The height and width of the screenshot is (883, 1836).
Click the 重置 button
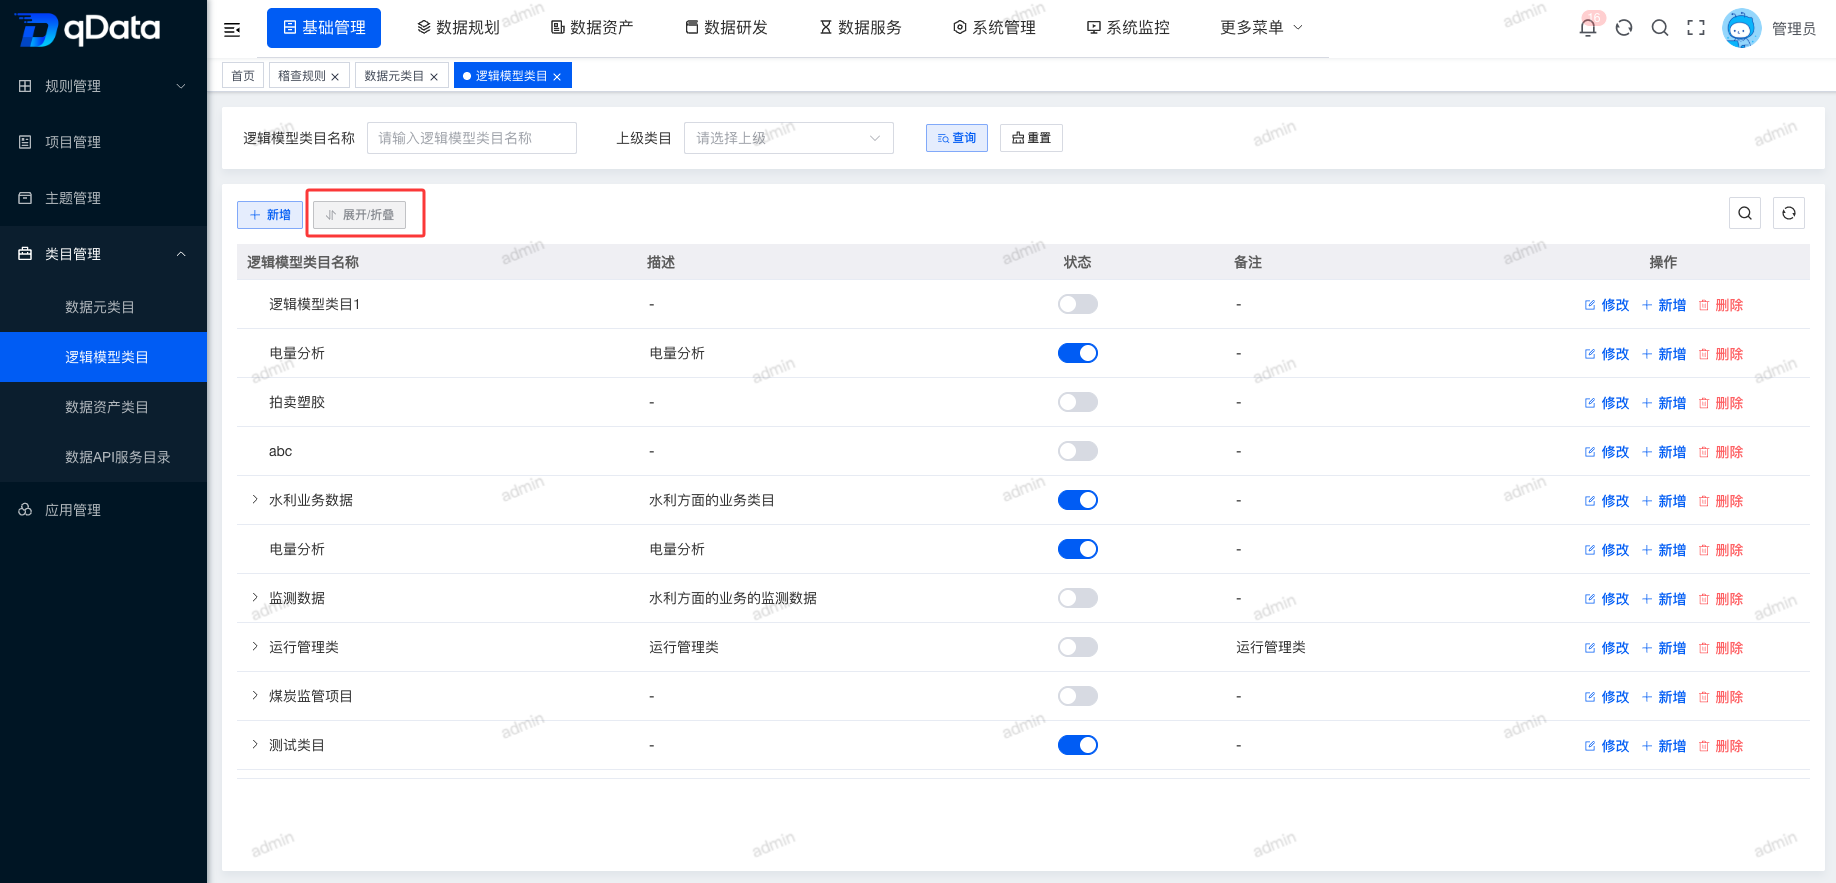[x=1031, y=138]
